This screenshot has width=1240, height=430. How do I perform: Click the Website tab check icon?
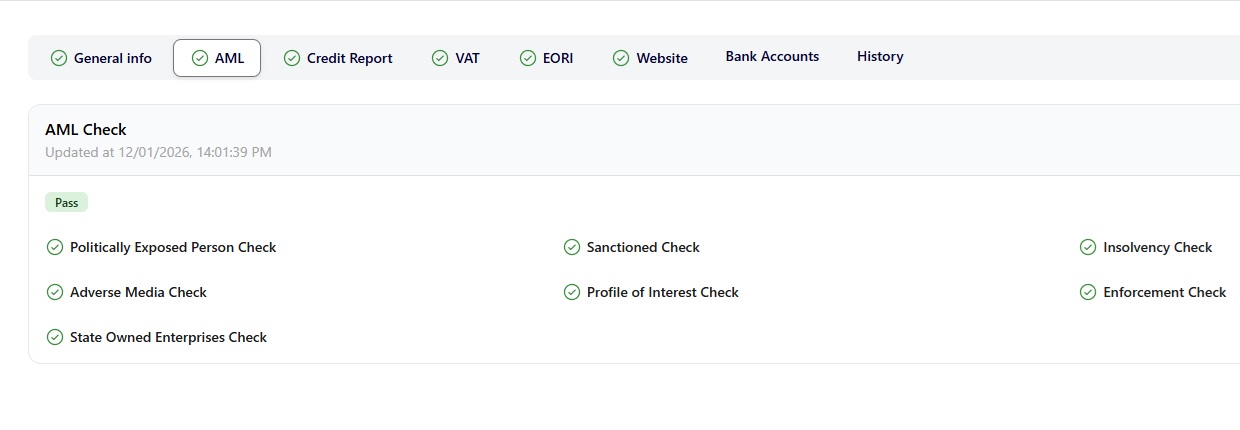click(x=621, y=58)
